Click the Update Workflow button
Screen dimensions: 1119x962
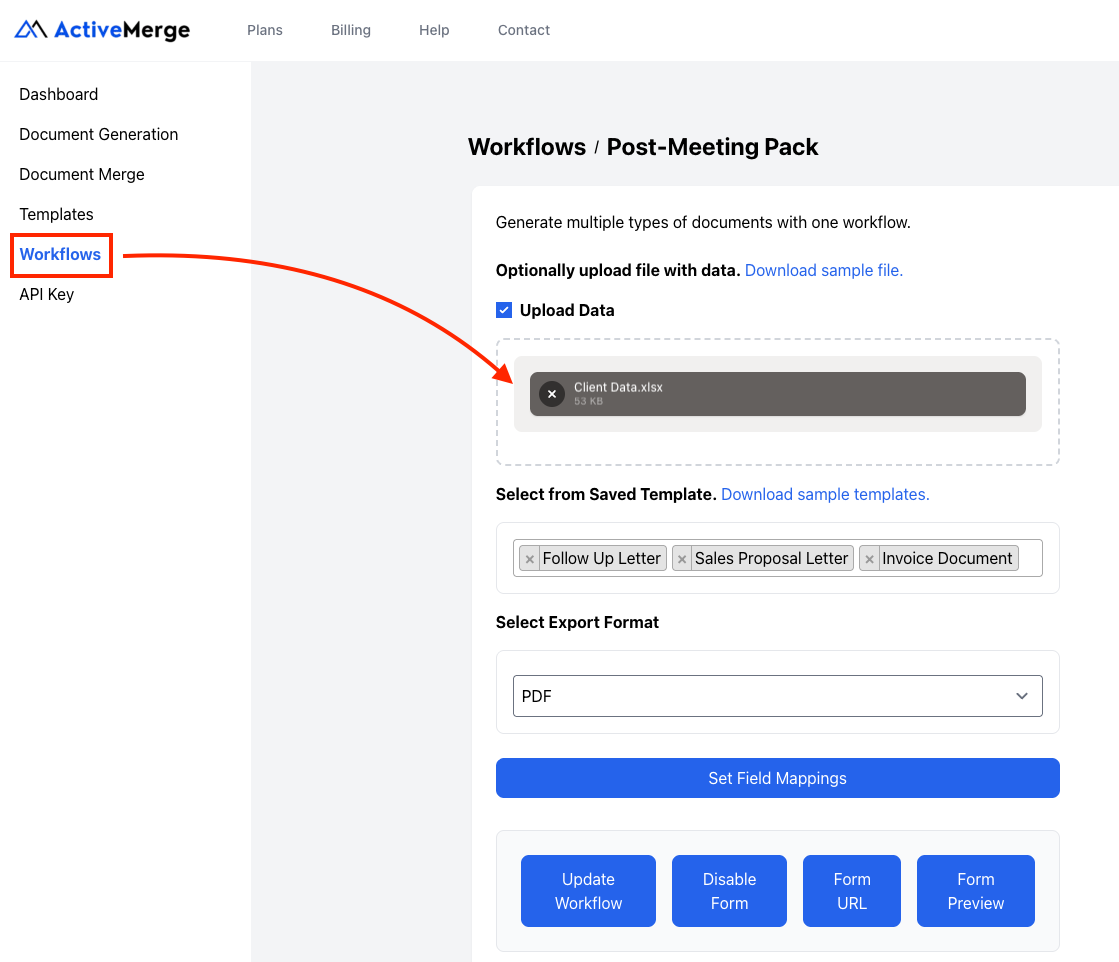(588, 890)
